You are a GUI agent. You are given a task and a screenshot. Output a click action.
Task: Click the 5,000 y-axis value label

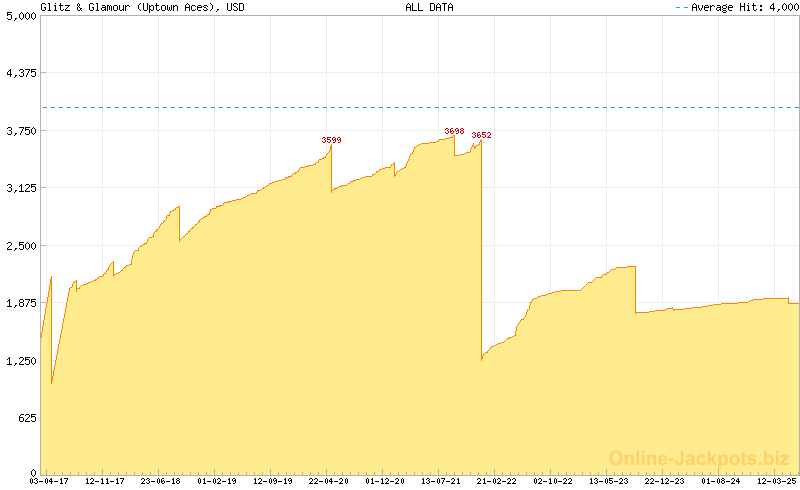20,16
